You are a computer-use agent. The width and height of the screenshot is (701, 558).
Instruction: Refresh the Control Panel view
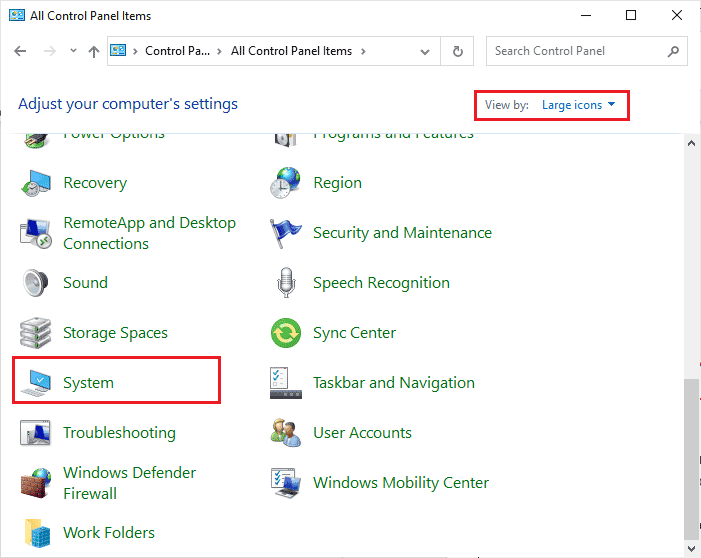pyautogui.click(x=457, y=51)
